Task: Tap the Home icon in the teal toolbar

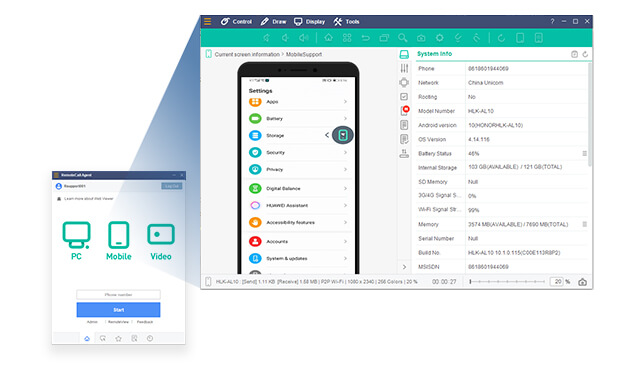Action: point(328,38)
